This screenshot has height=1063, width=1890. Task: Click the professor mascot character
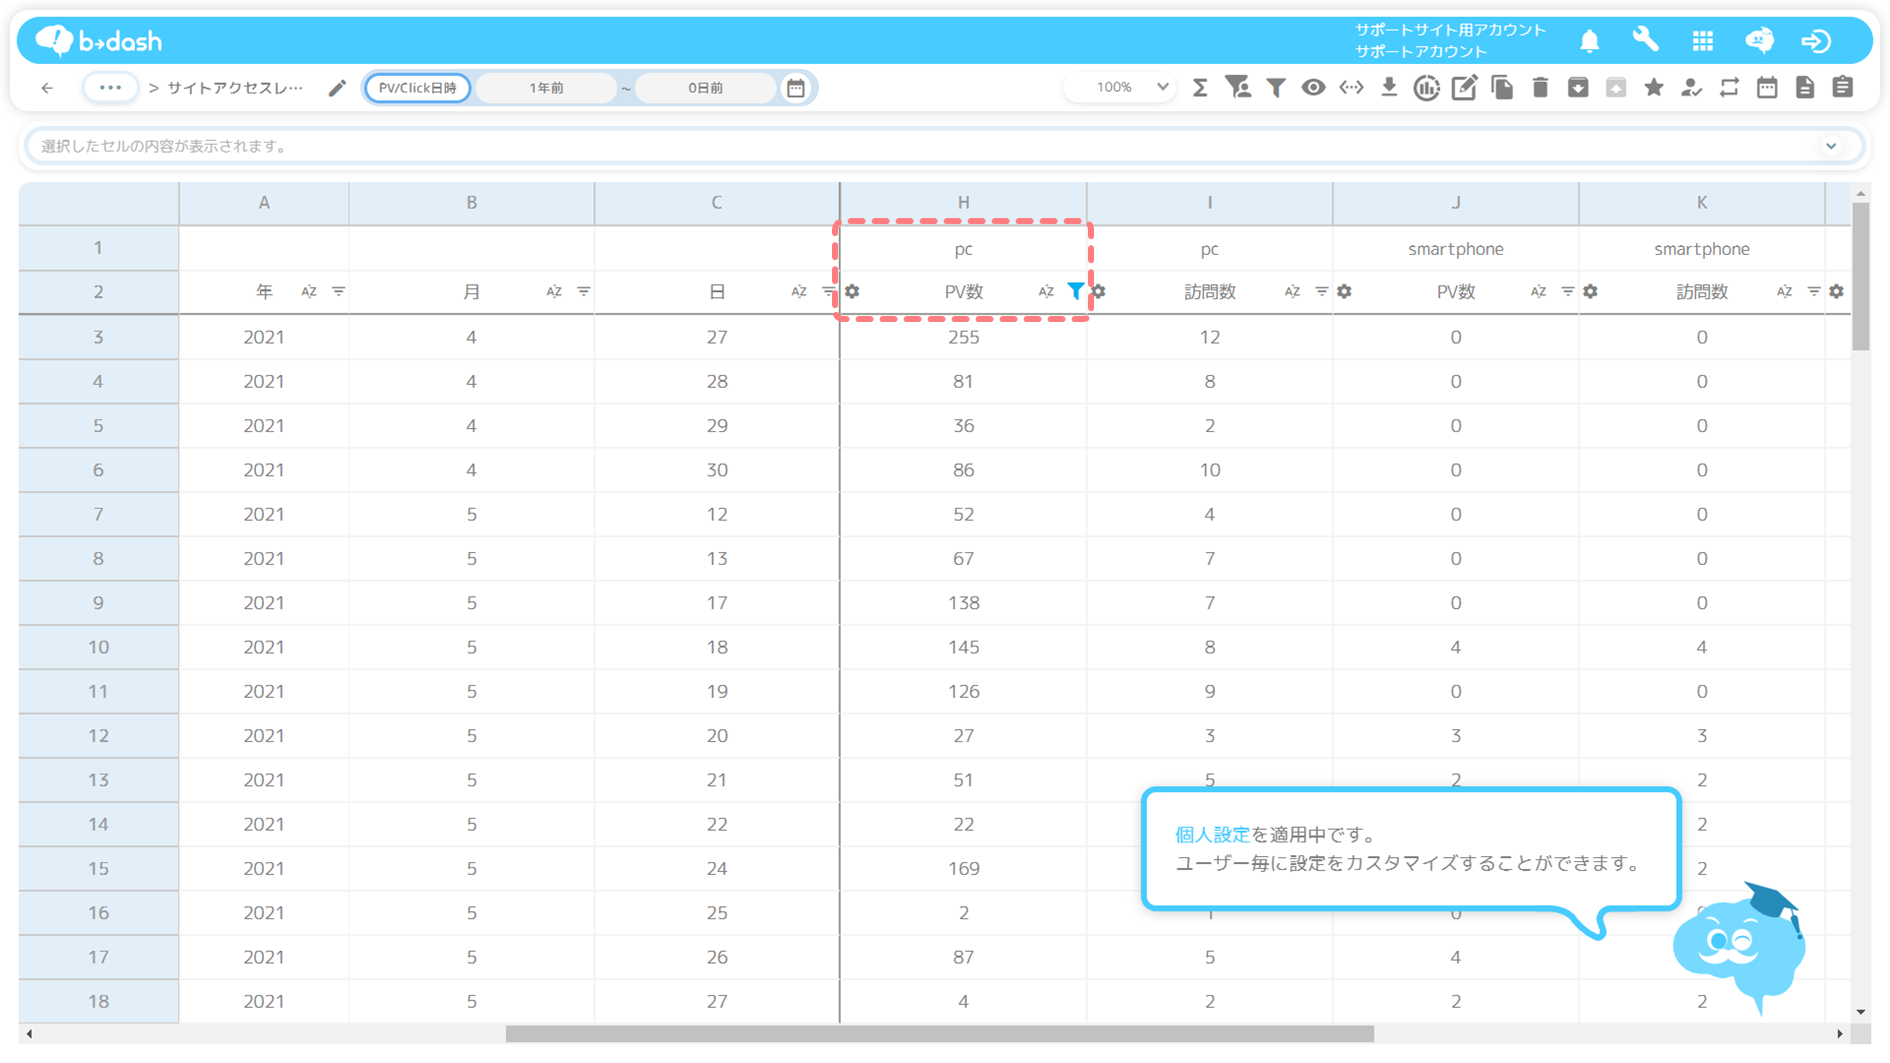tap(1741, 948)
